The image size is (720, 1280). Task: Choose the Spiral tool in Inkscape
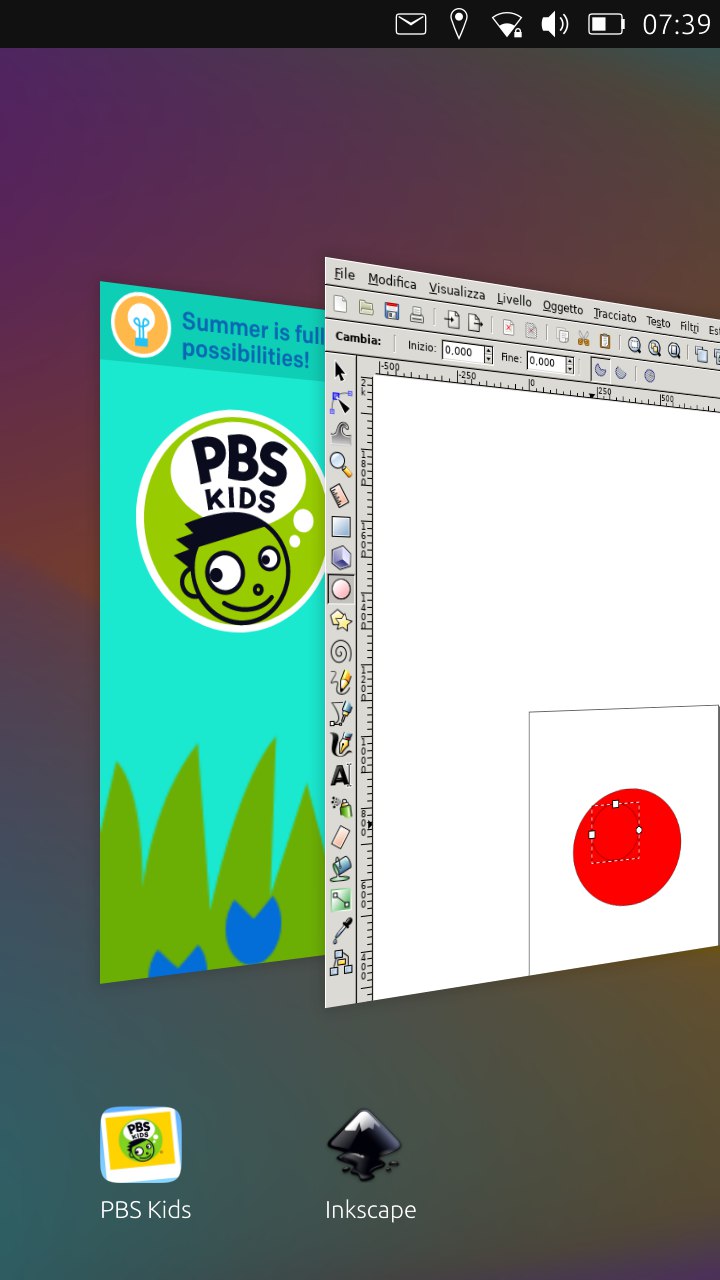pyautogui.click(x=341, y=651)
